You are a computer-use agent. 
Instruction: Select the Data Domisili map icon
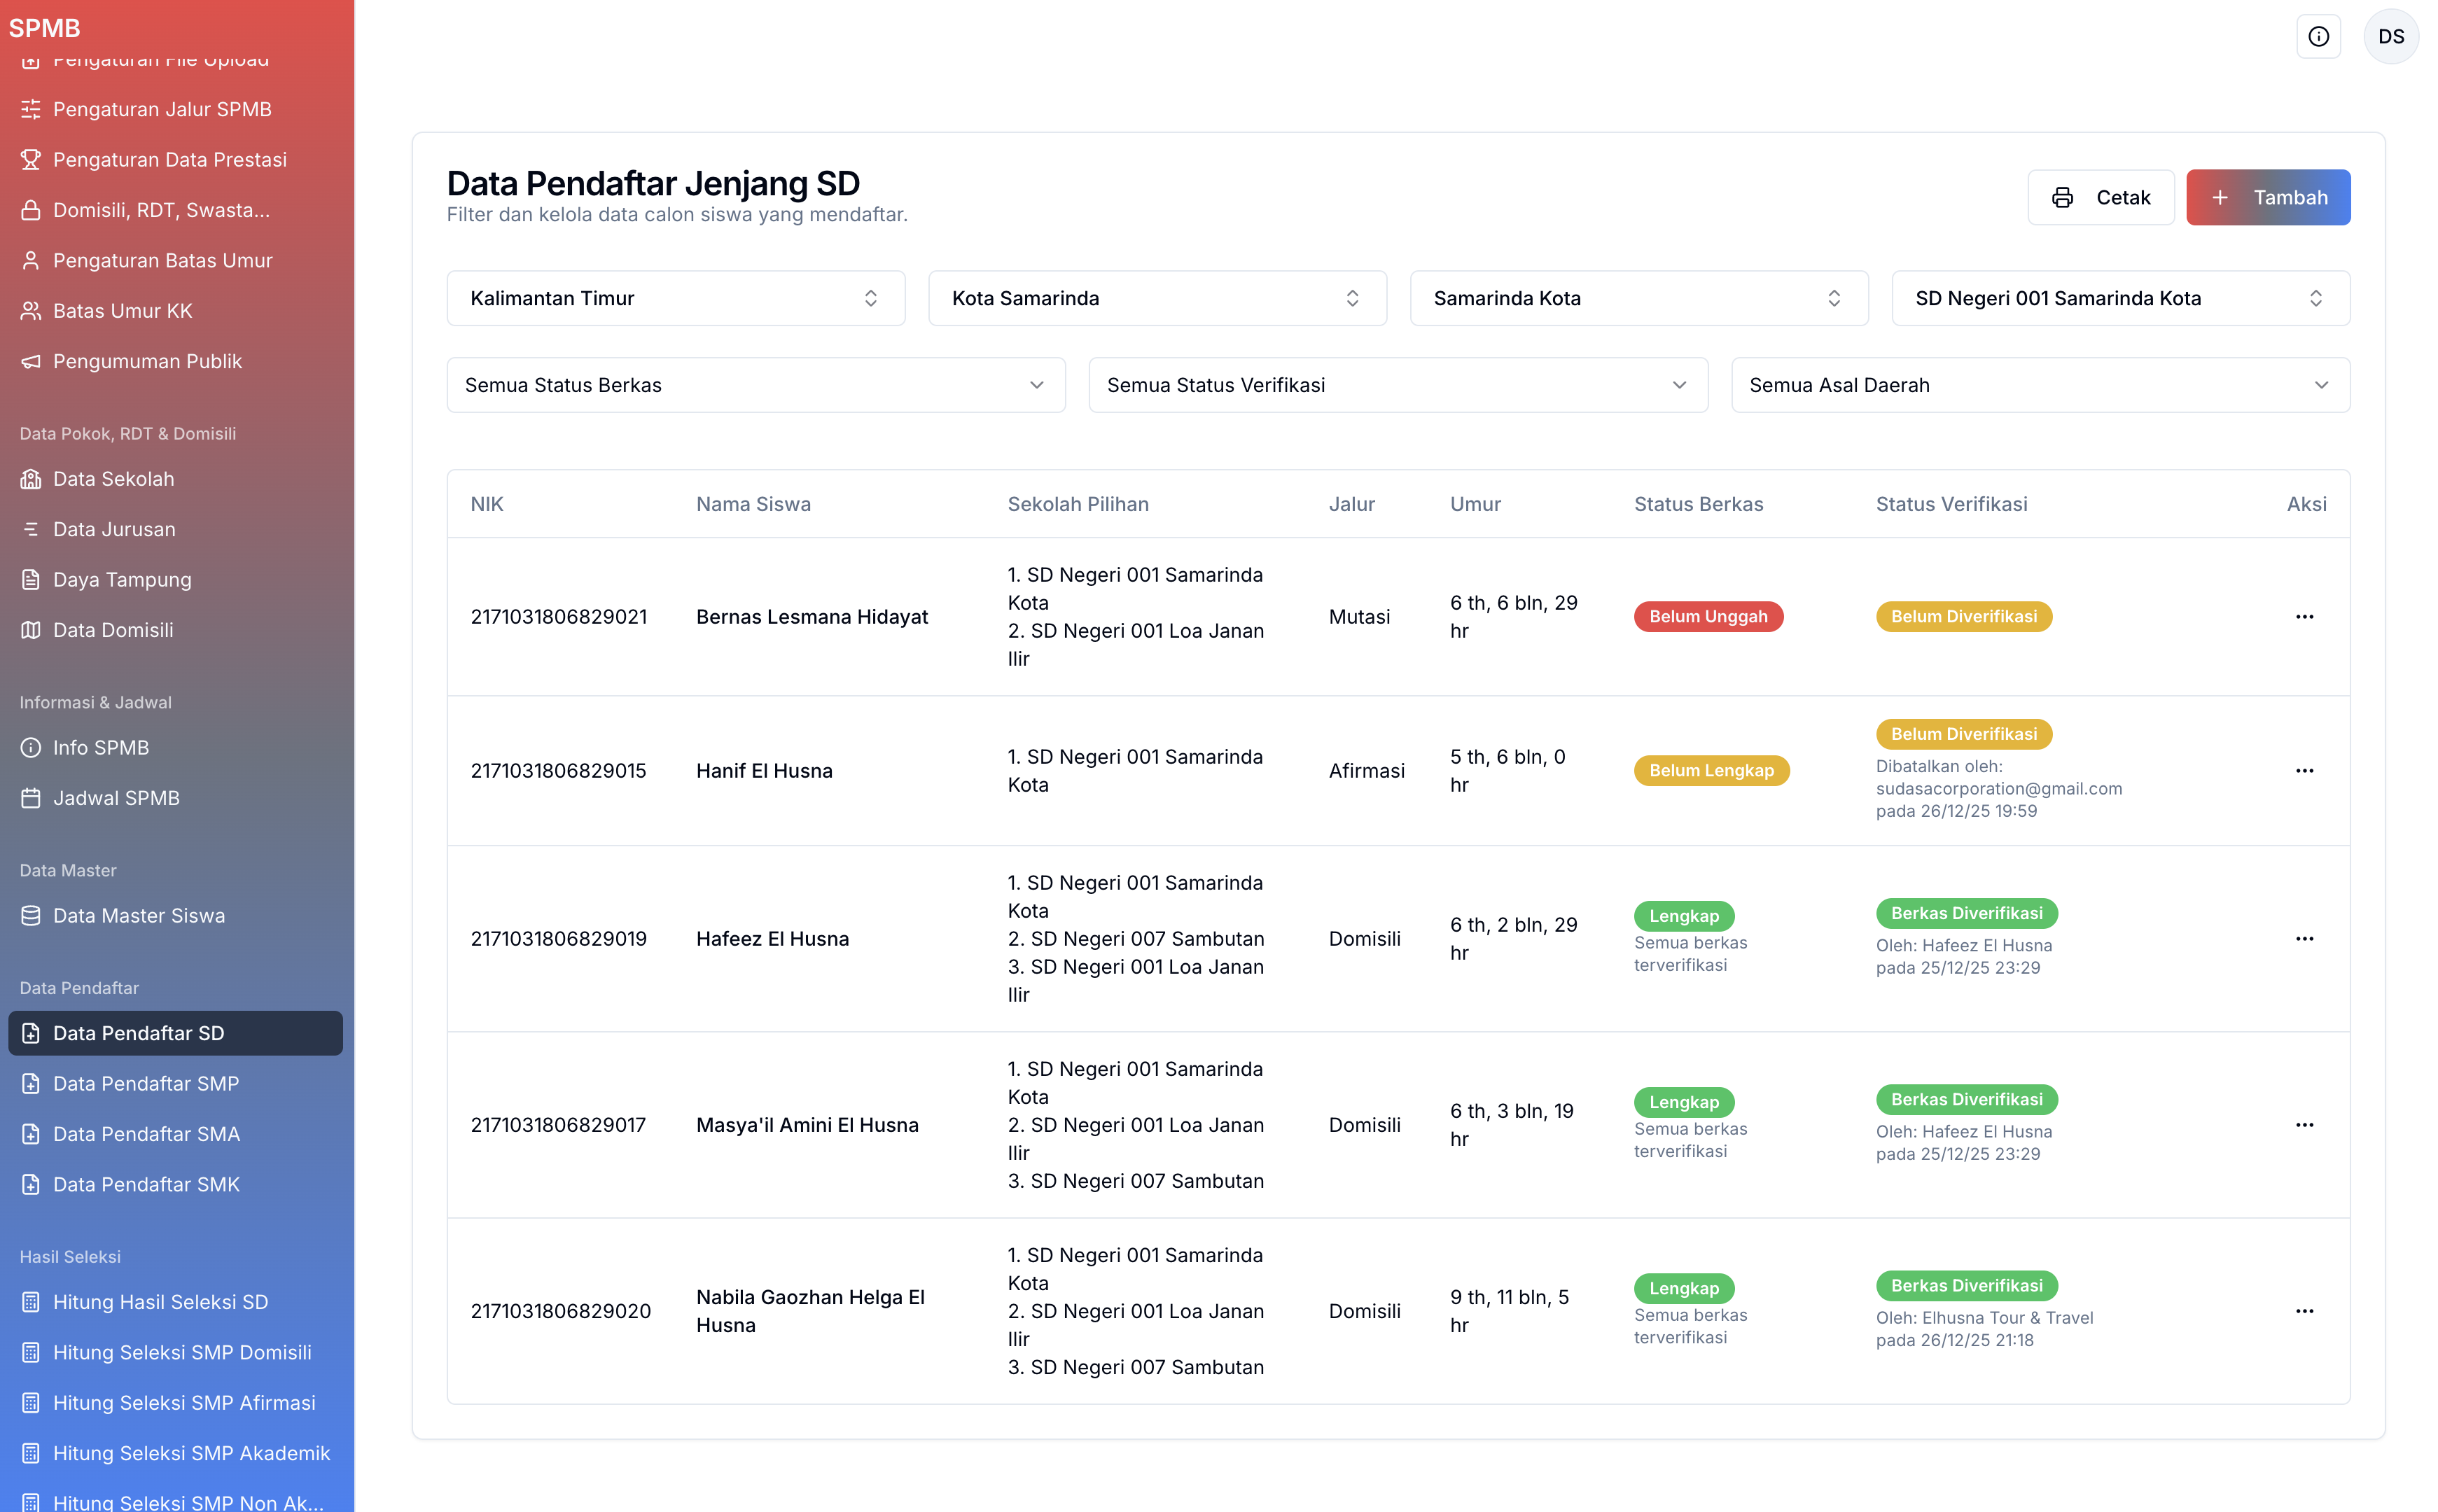point(30,630)
